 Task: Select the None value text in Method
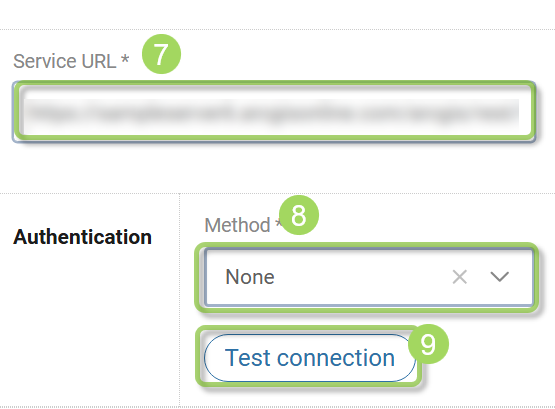coord(250,277)
